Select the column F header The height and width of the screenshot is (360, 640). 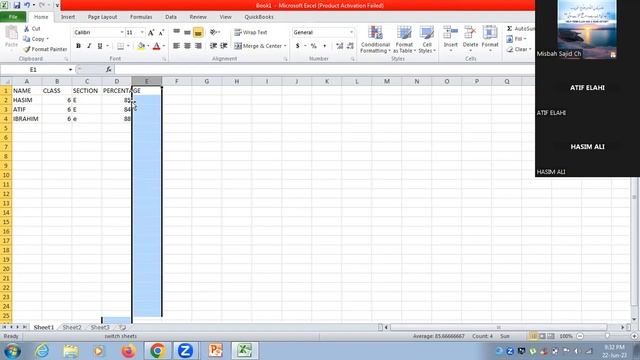pos(177,81)
